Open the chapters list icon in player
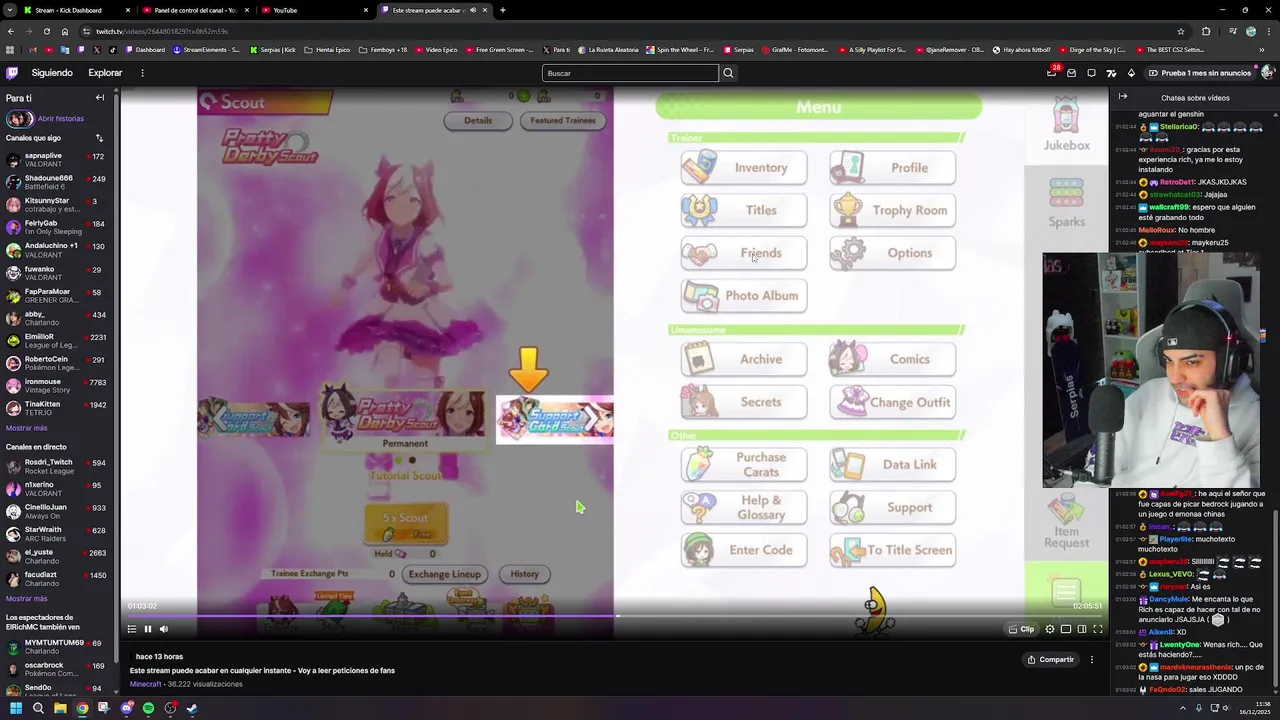Image resolution: width=1280 pixels, height=720 pixels. coord(131,629)
